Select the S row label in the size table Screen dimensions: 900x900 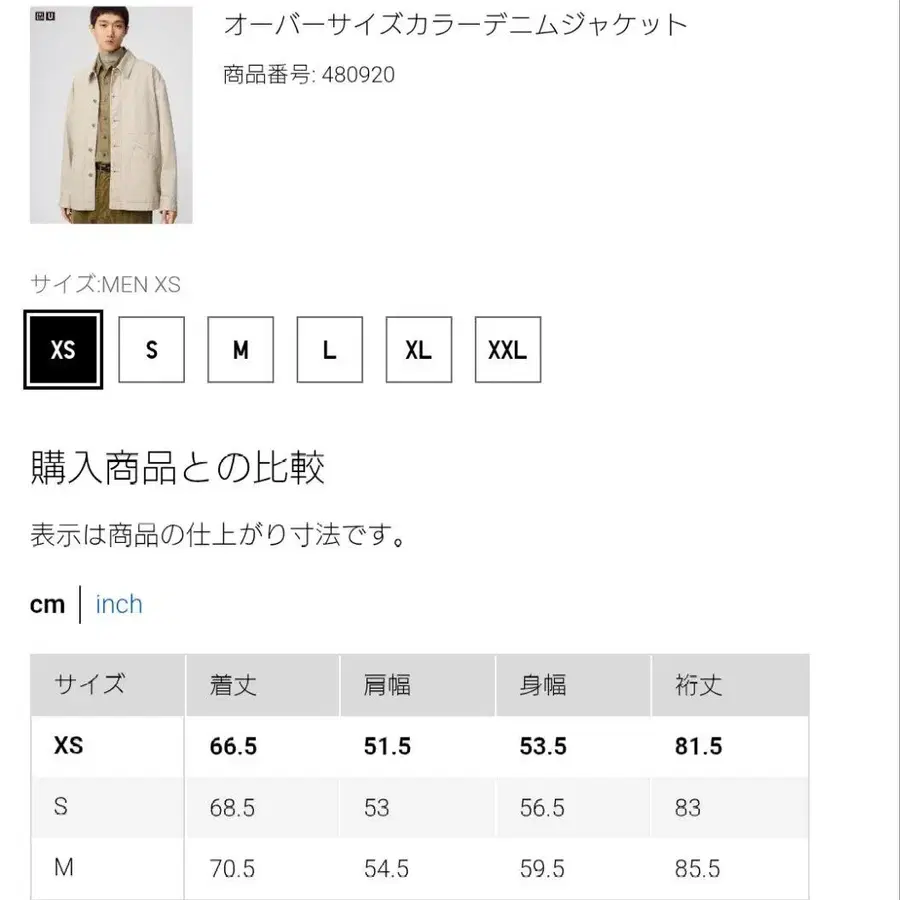[61, 807]
